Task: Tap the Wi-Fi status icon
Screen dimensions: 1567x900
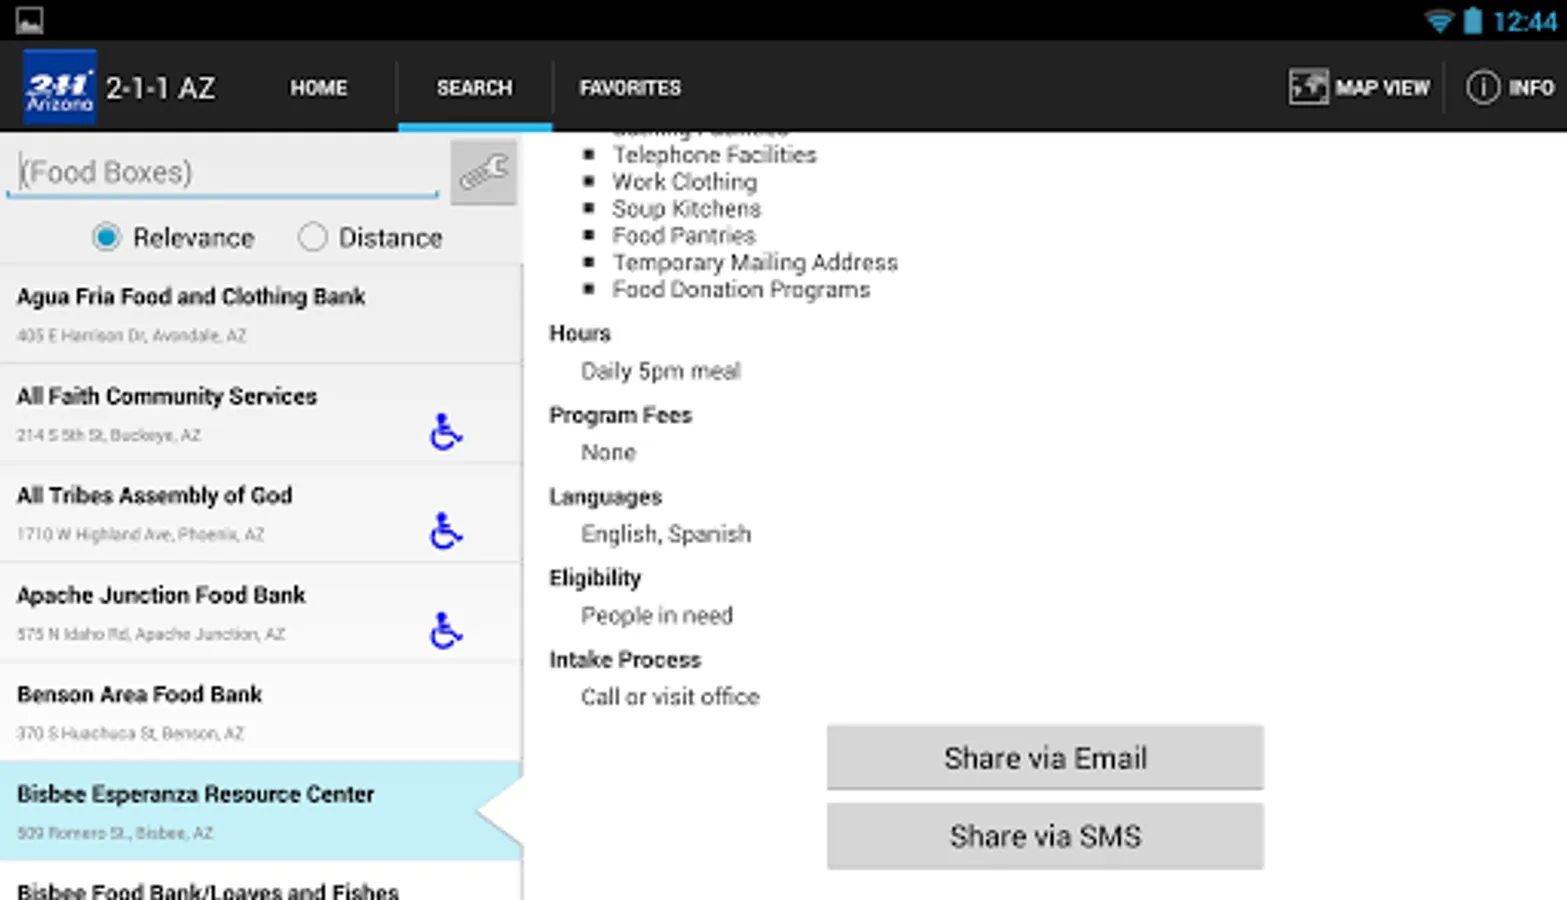Action: click(1439, 21)
